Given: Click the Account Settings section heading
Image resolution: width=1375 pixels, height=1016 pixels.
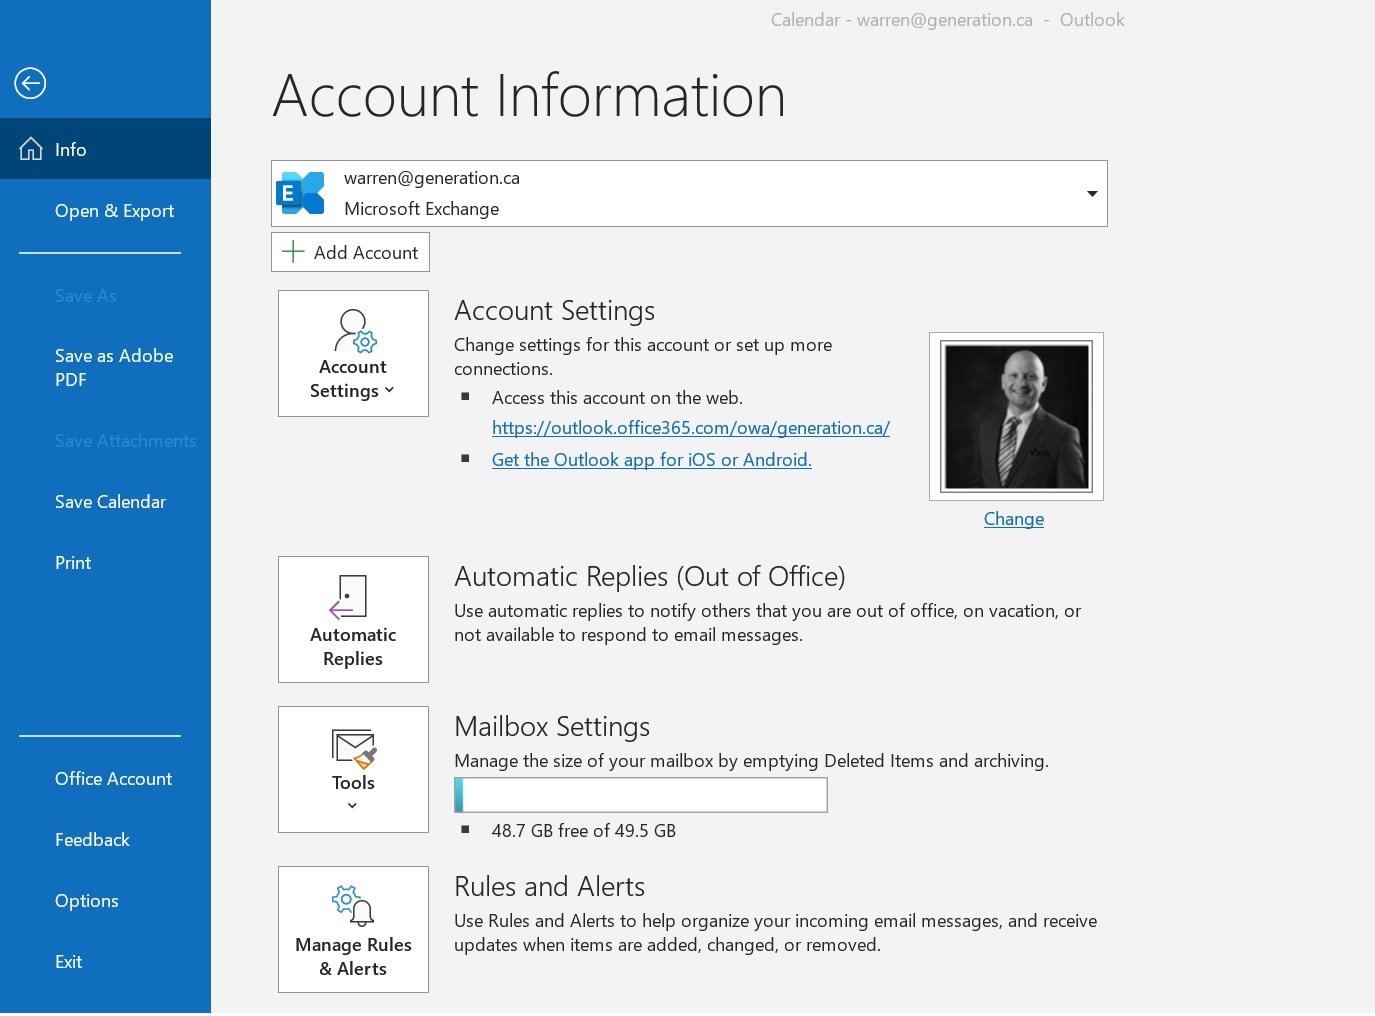Looking at the screenshot, I should pos(555,311).
